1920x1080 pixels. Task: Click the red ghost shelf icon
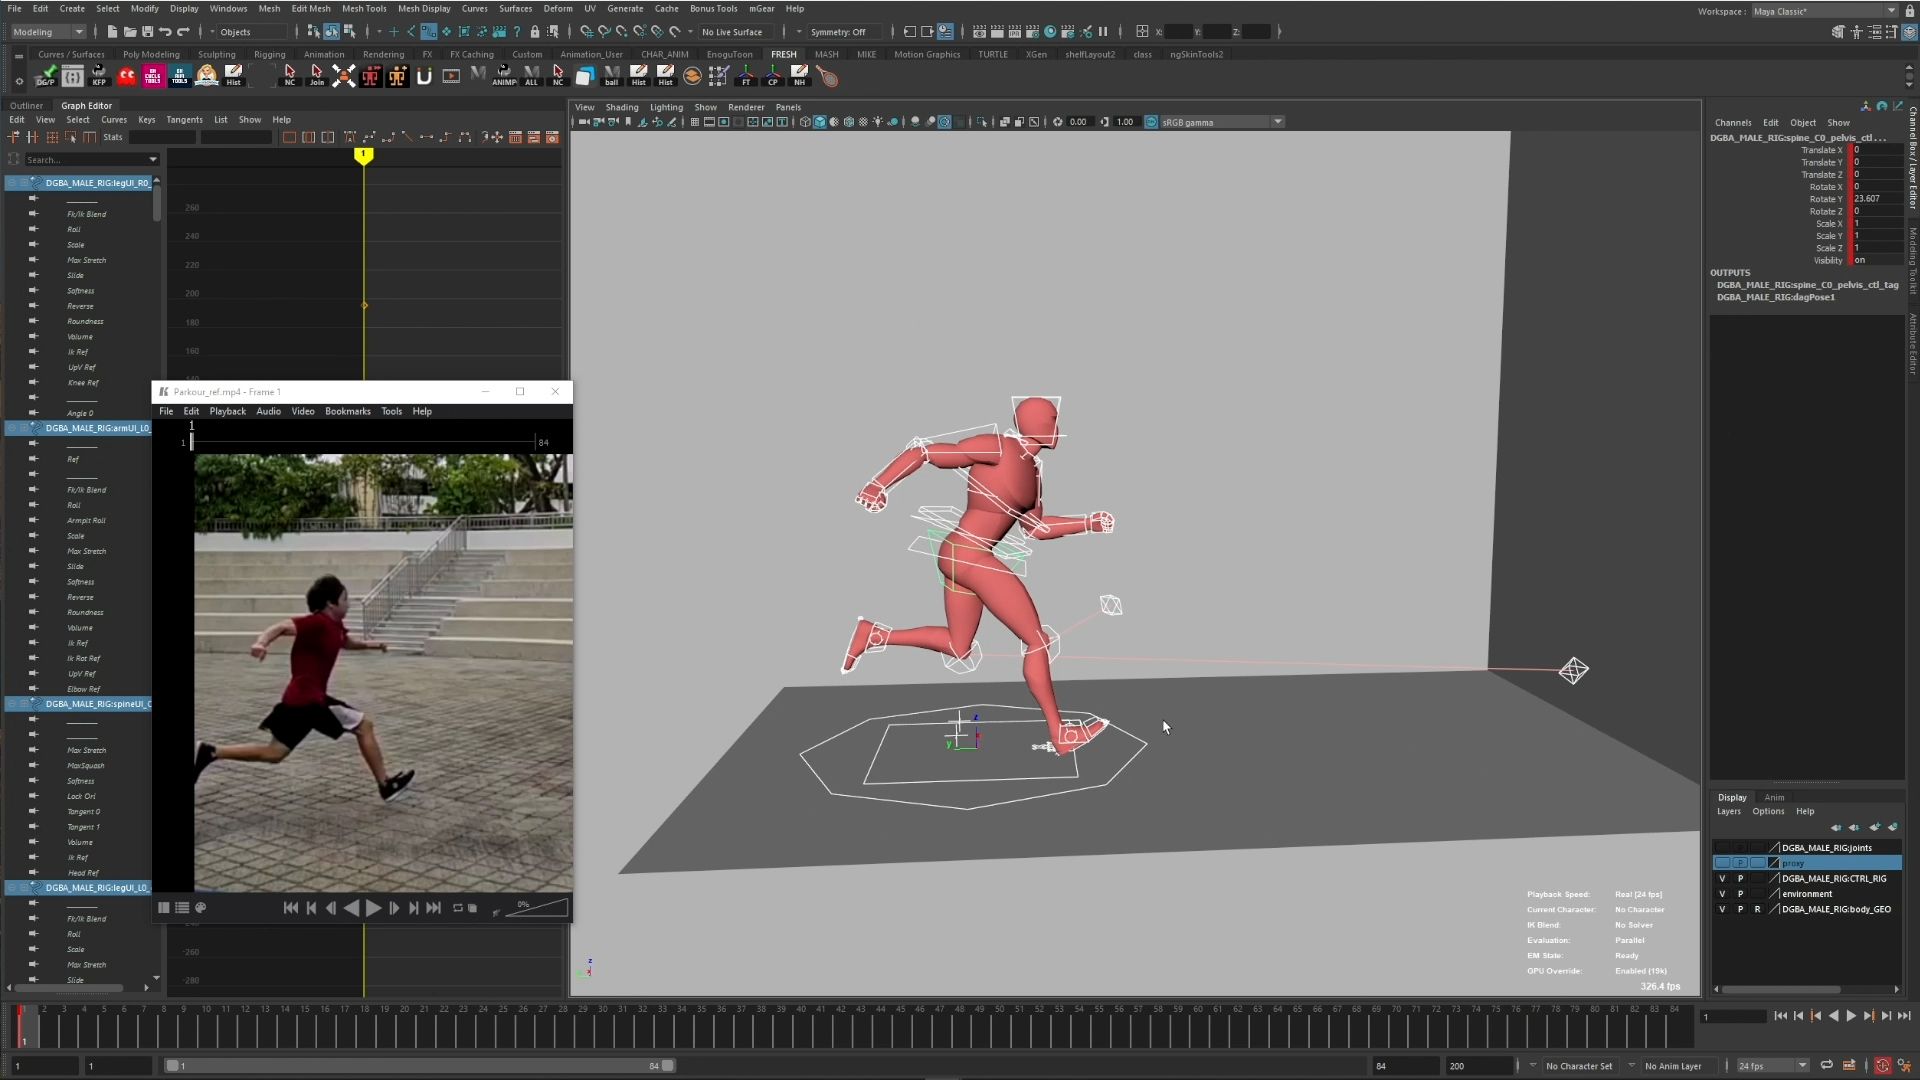[x=126, y=76]
